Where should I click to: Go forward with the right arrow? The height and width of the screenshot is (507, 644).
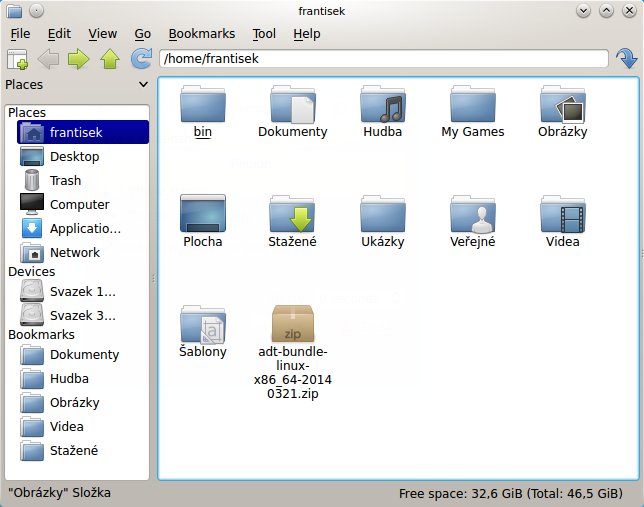pos(79,59)
